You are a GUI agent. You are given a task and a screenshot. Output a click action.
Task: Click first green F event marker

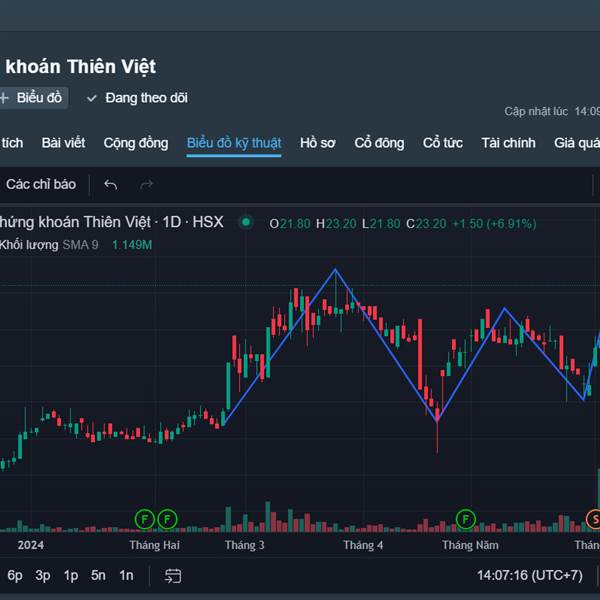pos(145,519)
